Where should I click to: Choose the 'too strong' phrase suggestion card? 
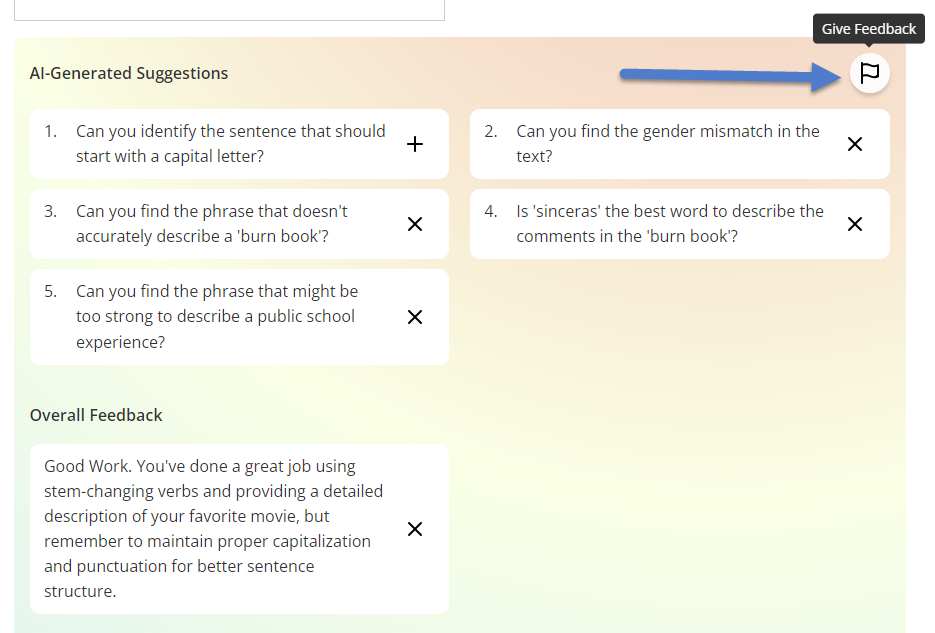239,316
